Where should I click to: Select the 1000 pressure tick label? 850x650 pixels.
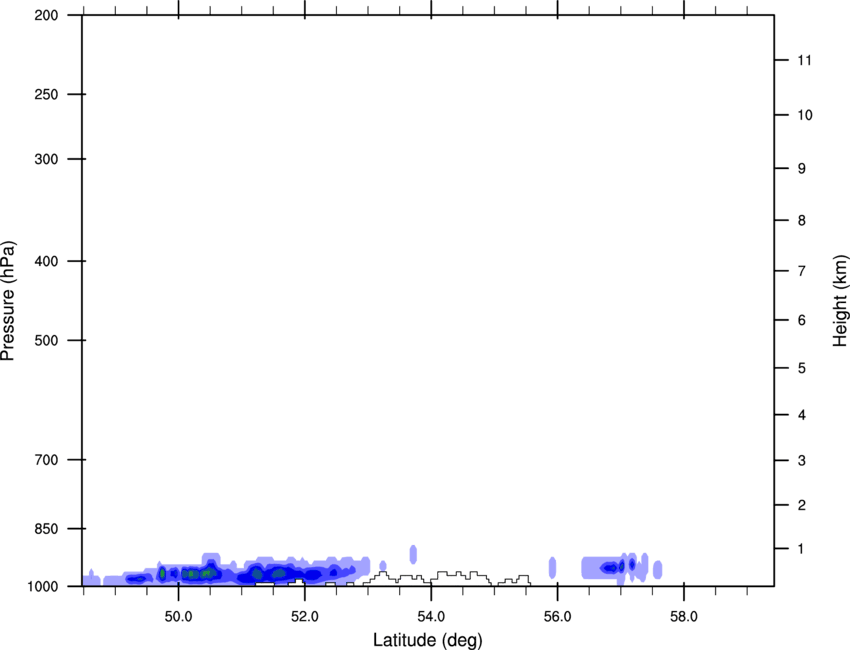click(x=42, y=586)
